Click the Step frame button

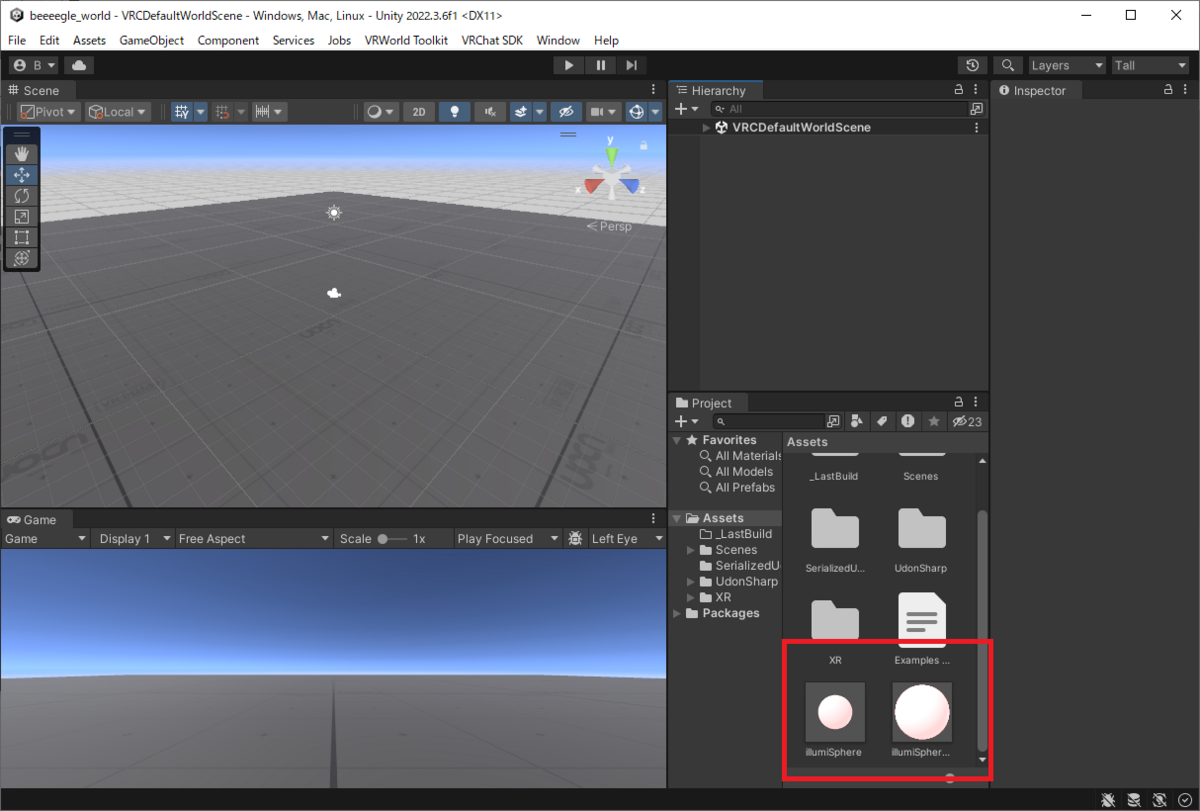pos(631,65)
